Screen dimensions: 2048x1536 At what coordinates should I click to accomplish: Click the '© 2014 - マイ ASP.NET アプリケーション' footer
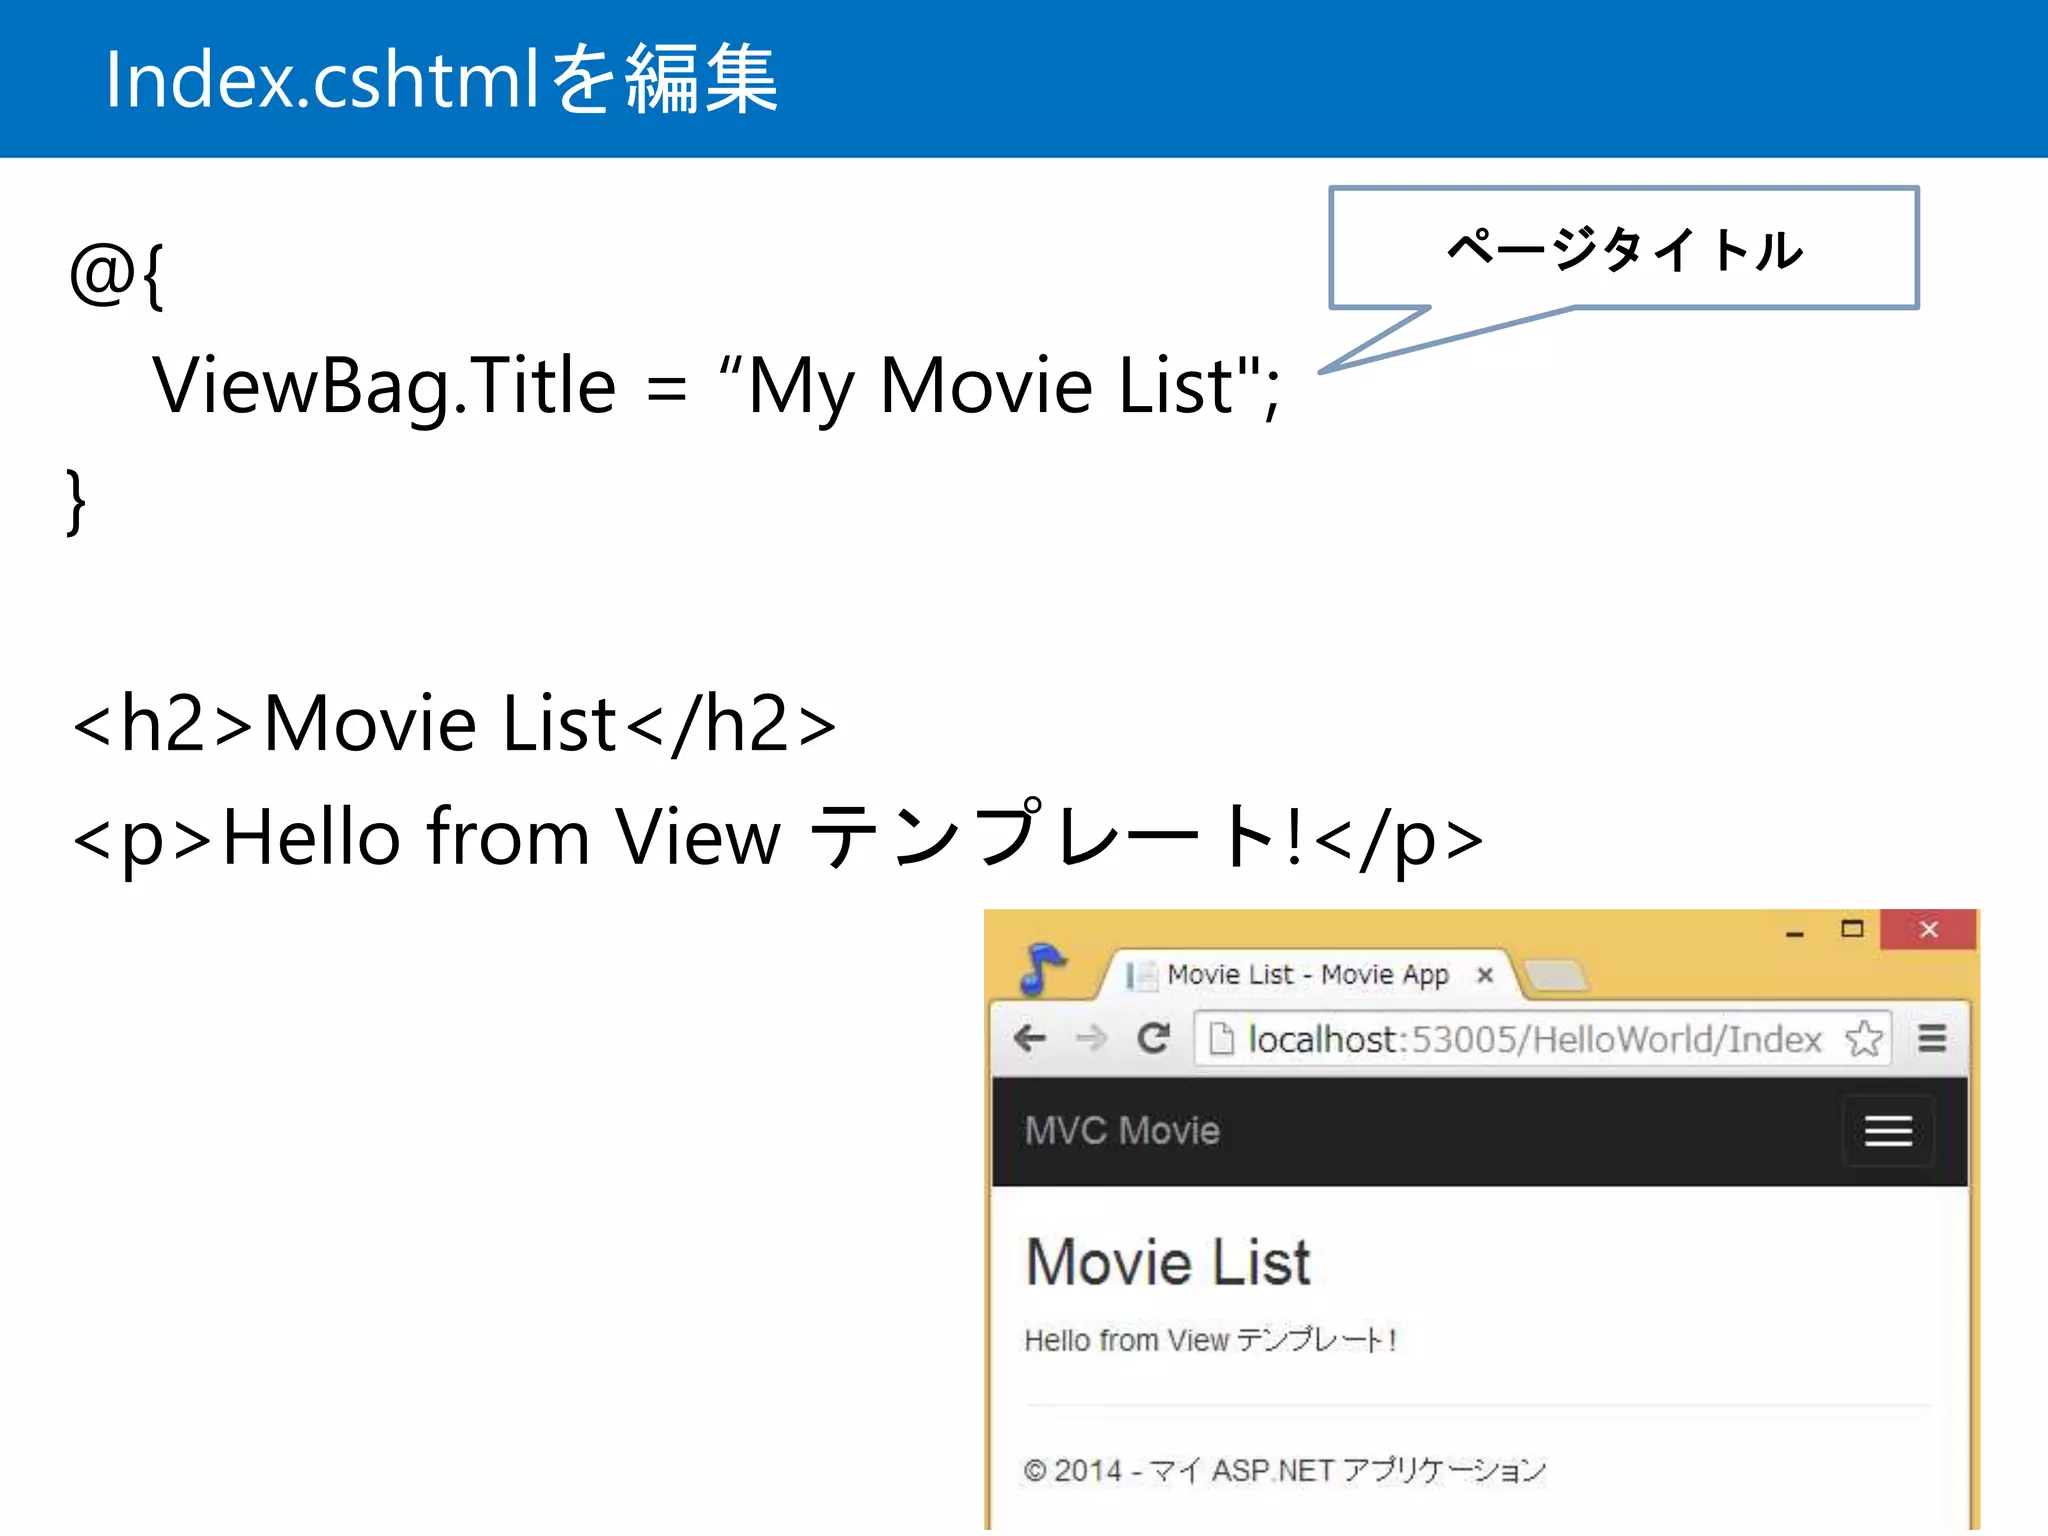click(x=1284, y=1470)
